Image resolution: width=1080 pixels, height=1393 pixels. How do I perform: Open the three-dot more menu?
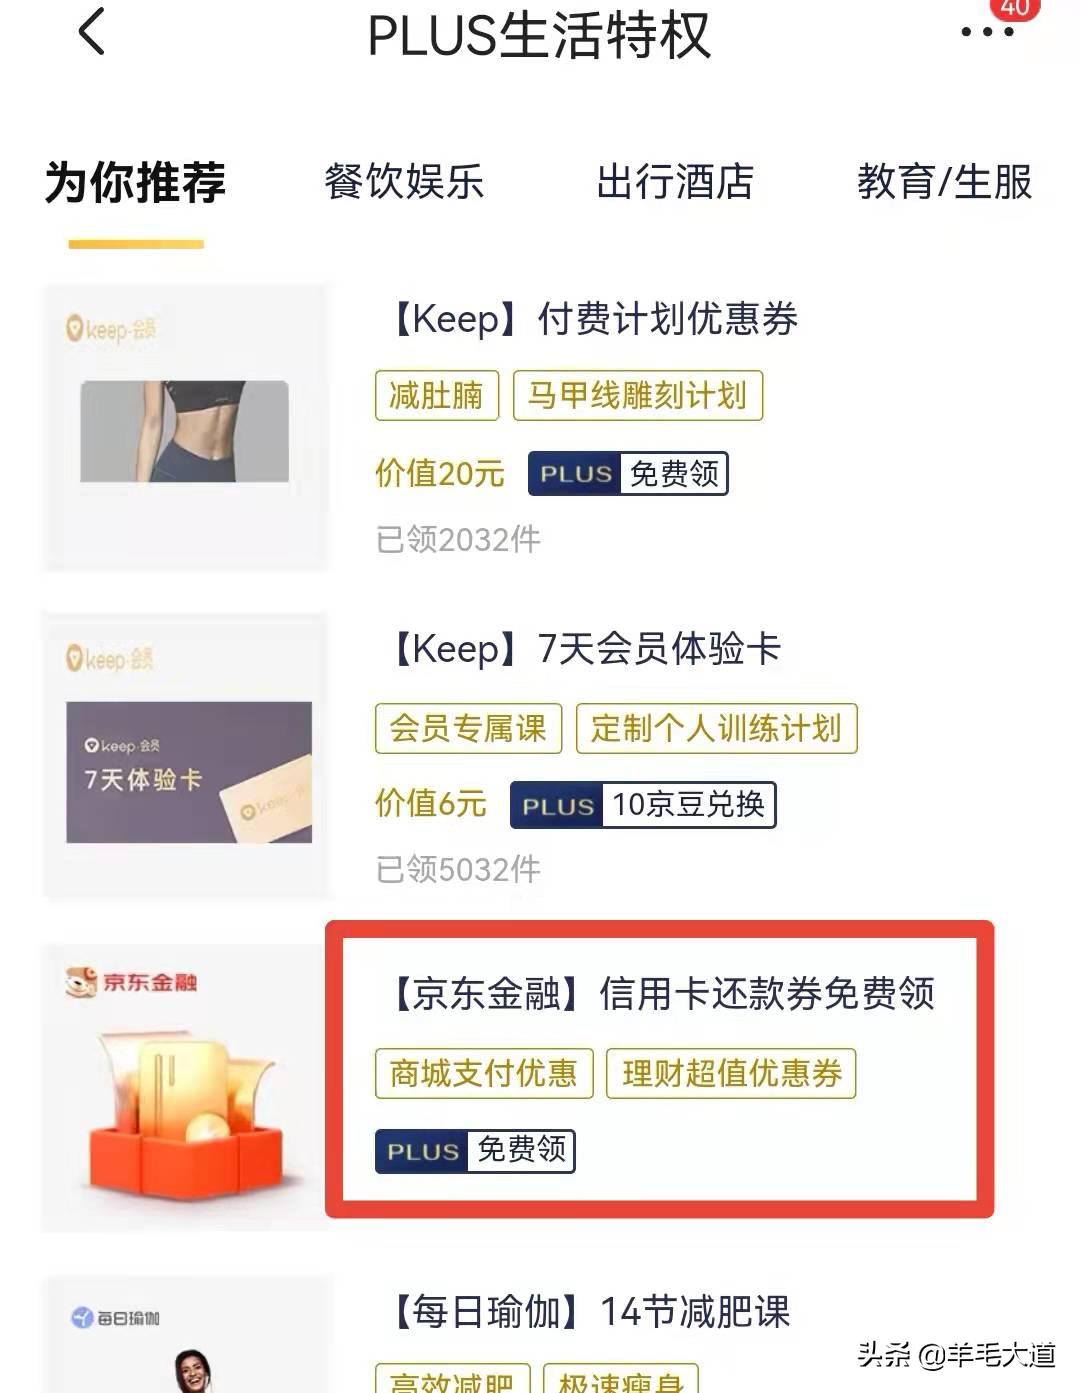987,32
